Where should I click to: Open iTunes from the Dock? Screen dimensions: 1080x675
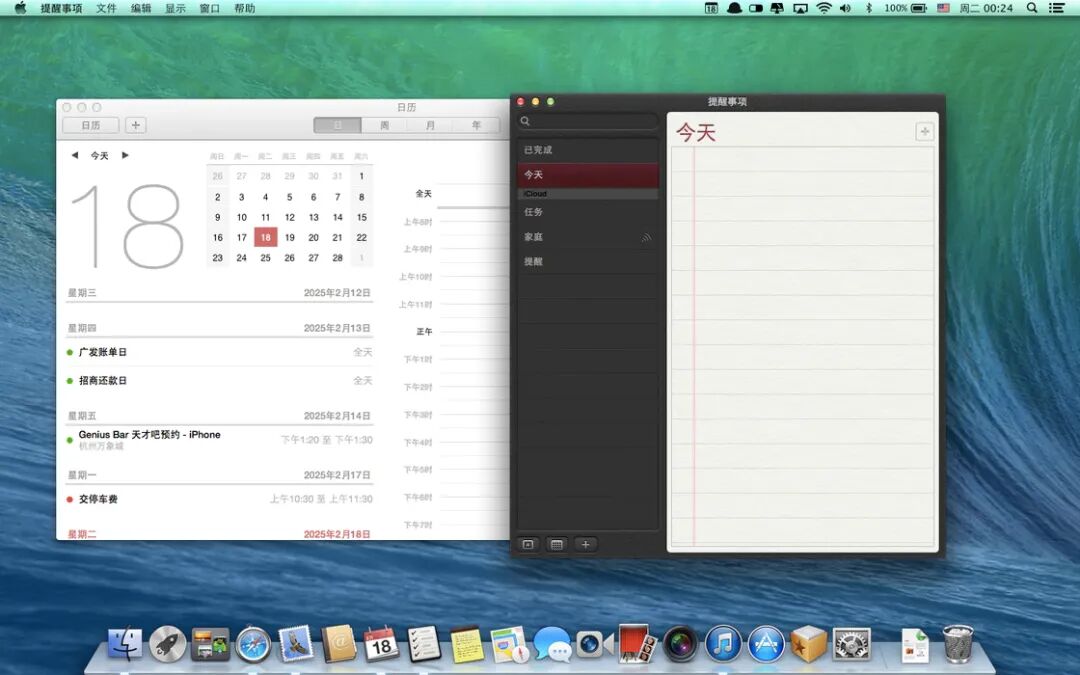[723, 644]
